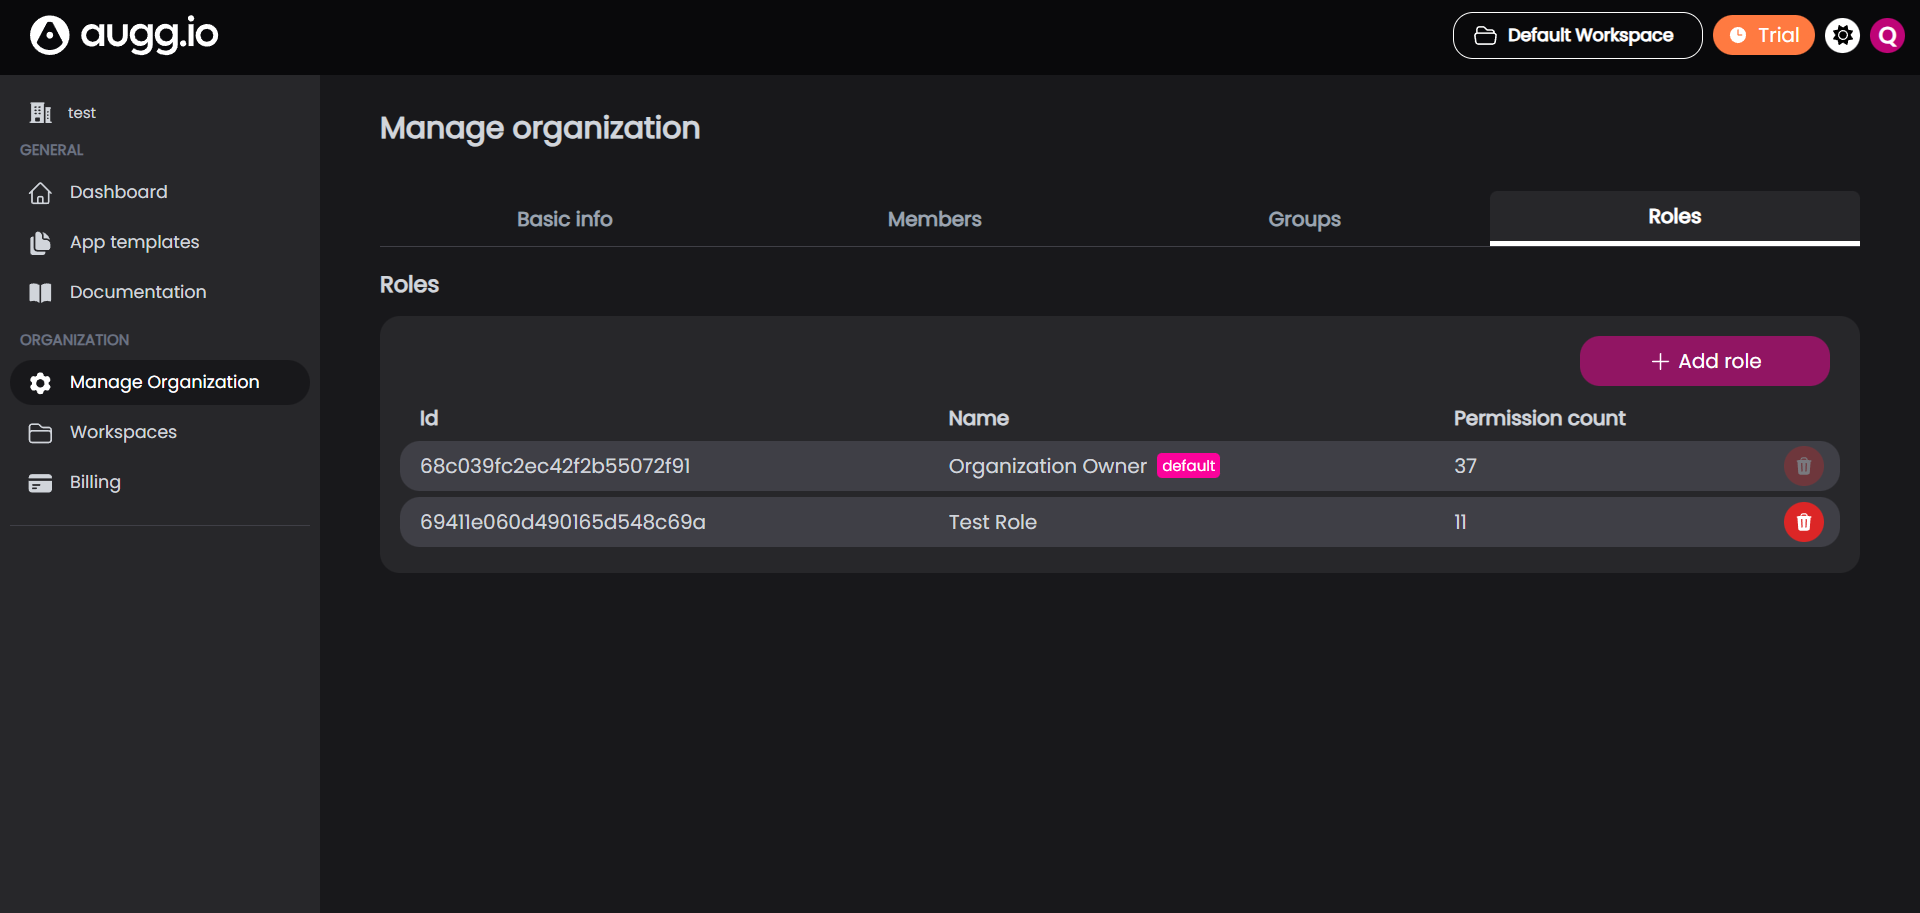Image resolution: width=1920 pixels, height=913 pixels.
Task: Open settings via the gear icon in header
Action: [1842, 36]
